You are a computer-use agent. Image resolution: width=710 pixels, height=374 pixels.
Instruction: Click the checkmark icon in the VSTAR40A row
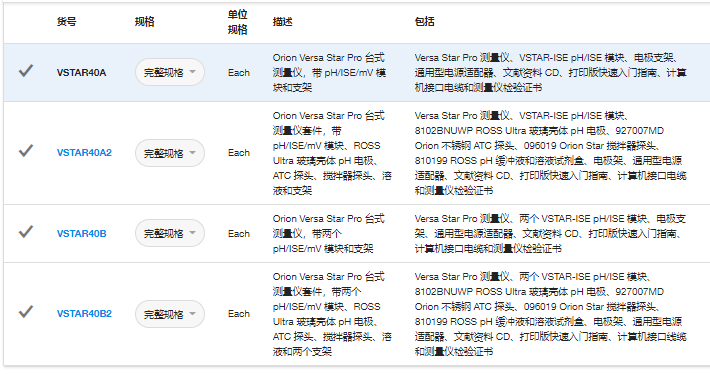click(x=26, y=71)
